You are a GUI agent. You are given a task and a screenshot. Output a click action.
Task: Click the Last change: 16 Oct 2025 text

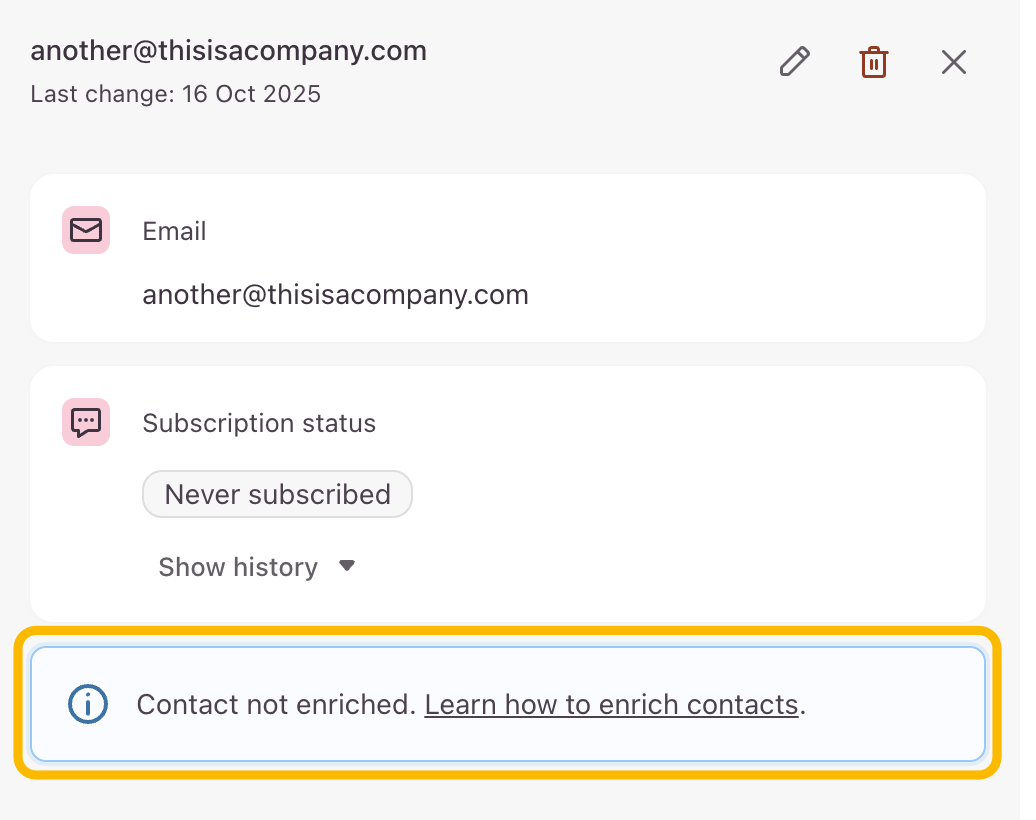[176, 95]
